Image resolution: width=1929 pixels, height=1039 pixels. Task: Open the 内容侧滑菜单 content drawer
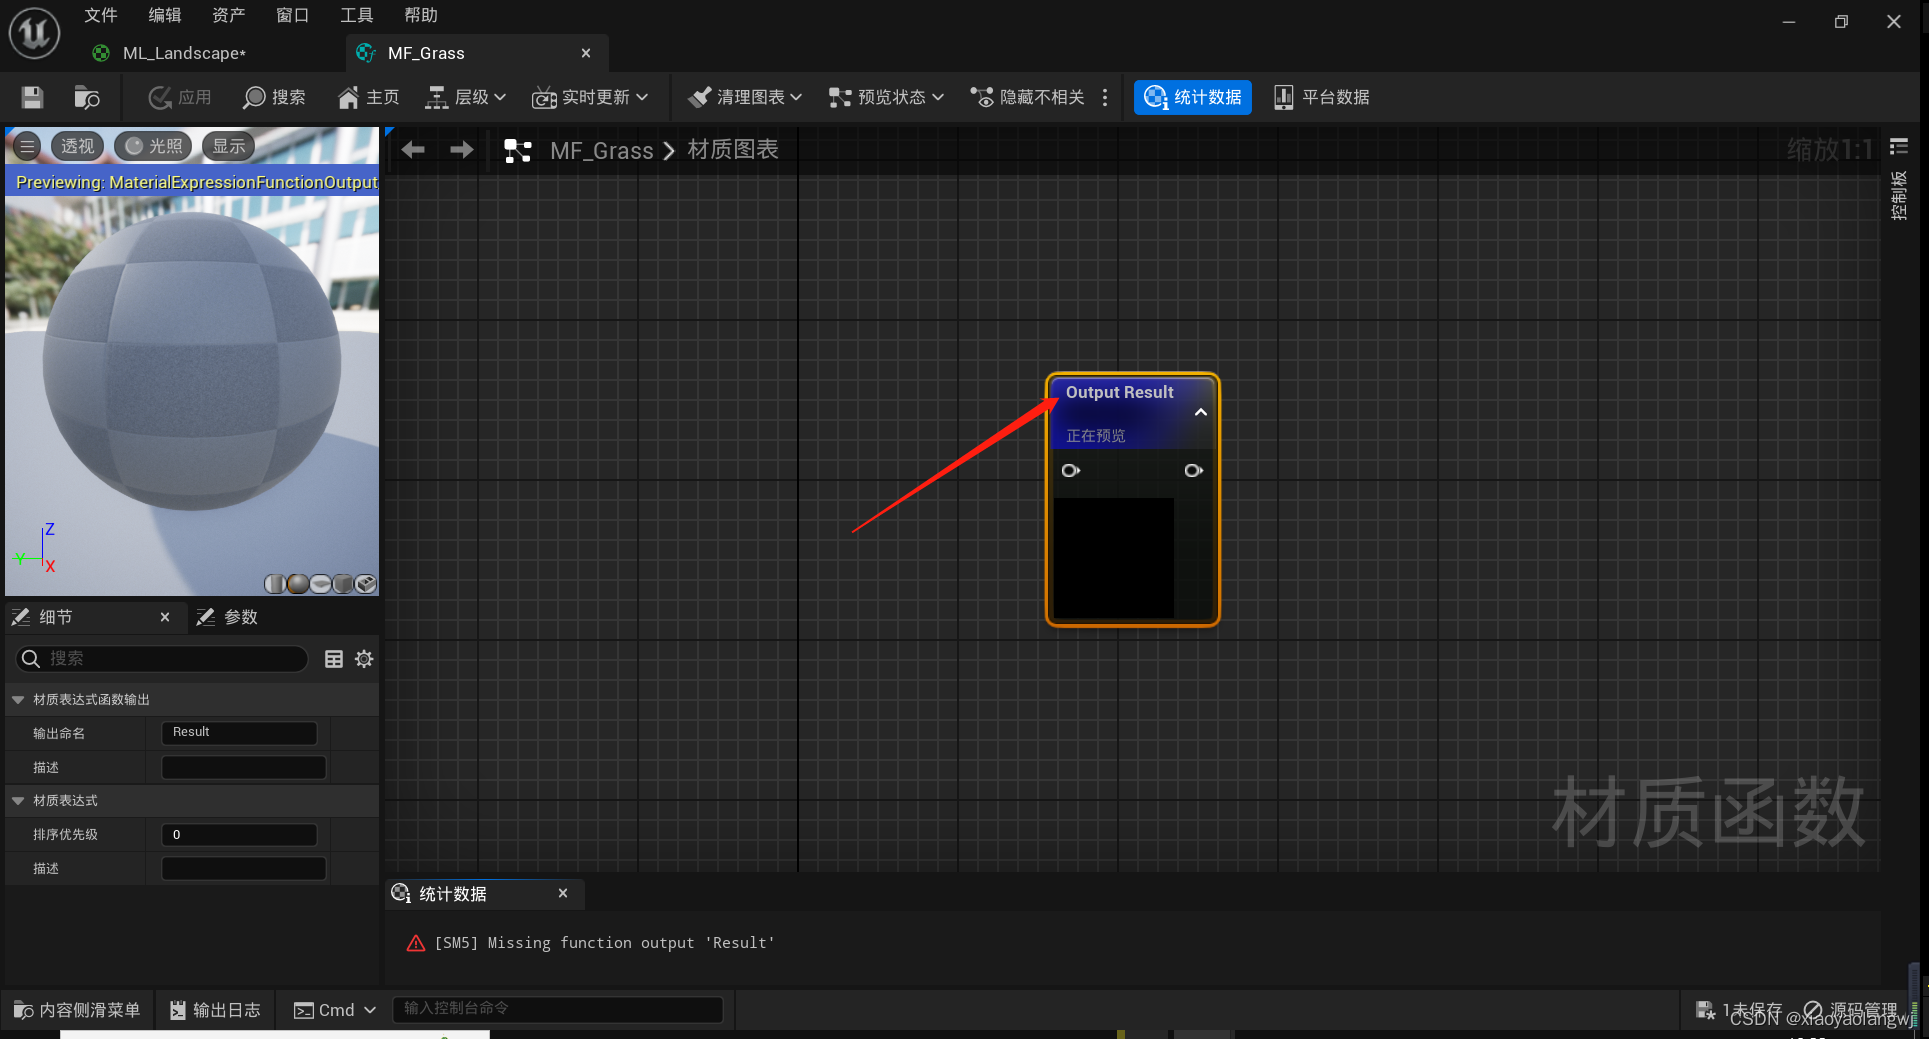pos(77,1010)
